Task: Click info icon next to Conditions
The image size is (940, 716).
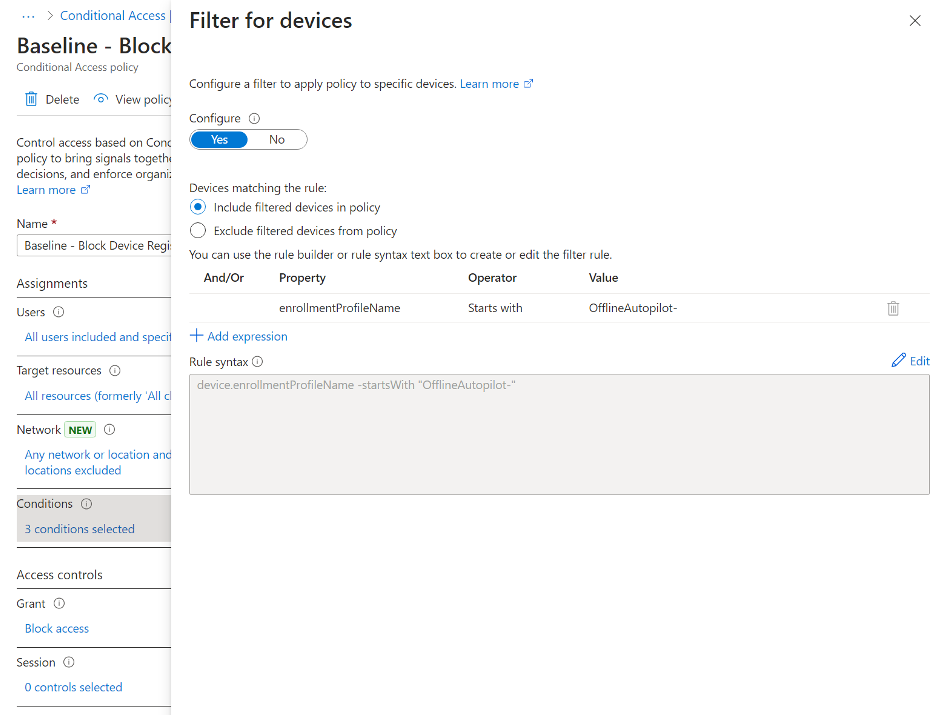Action: point(86,504)
